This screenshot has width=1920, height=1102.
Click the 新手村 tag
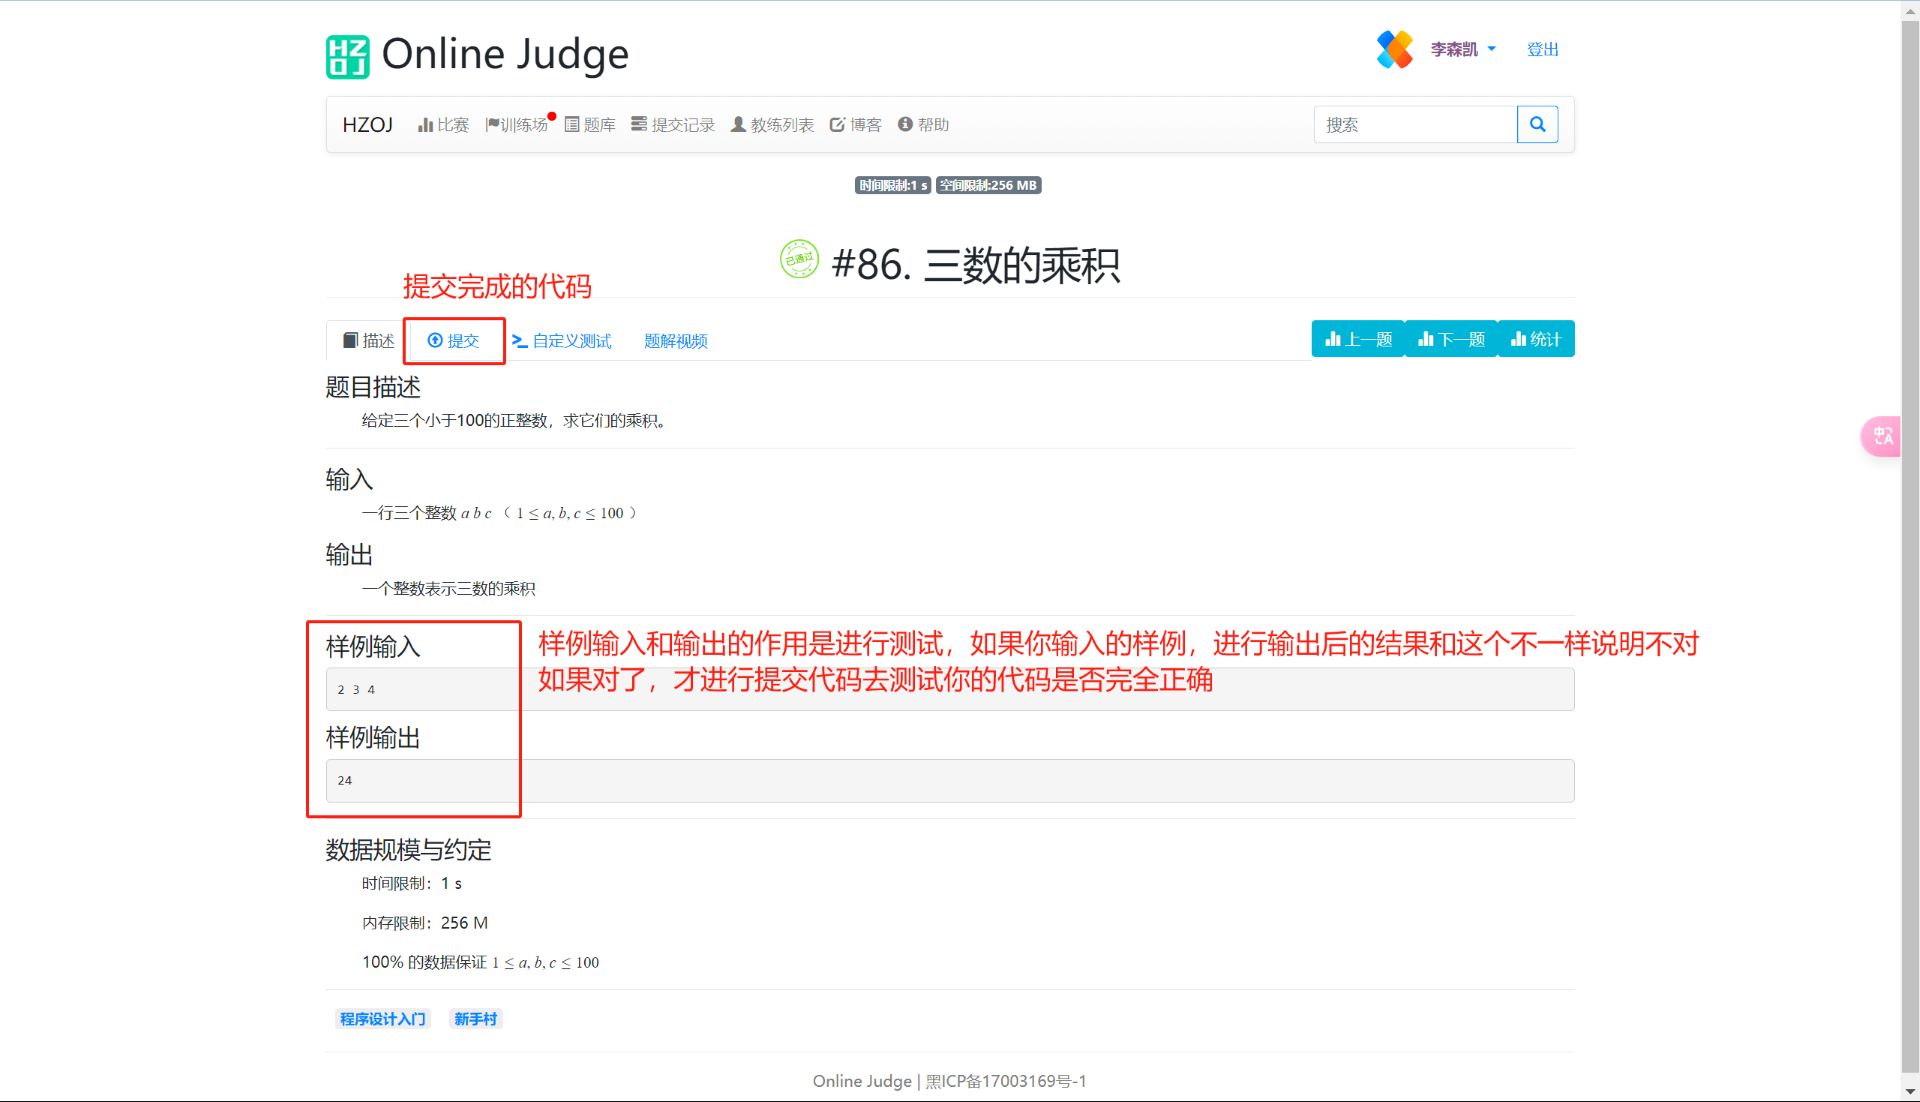[476, 1019]
